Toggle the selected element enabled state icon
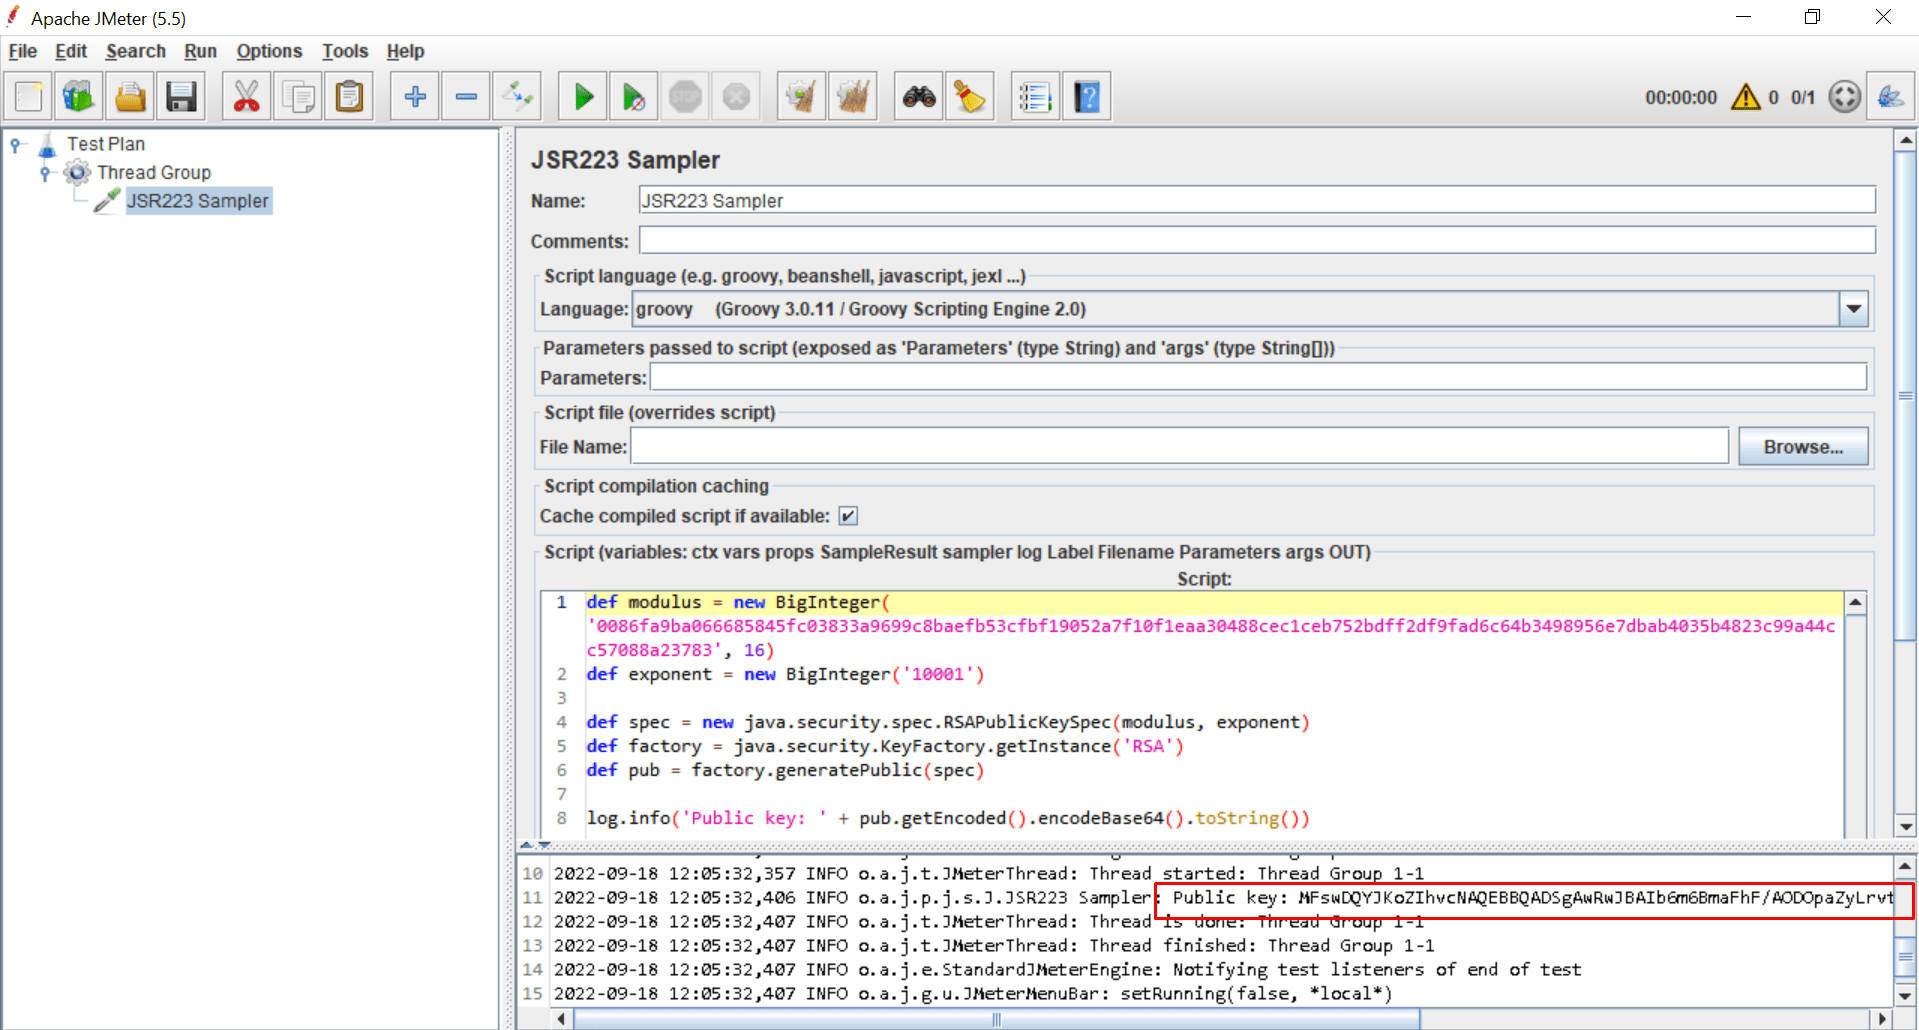The width and height of the screenshot is (1919, 1030). coord(518,97)
